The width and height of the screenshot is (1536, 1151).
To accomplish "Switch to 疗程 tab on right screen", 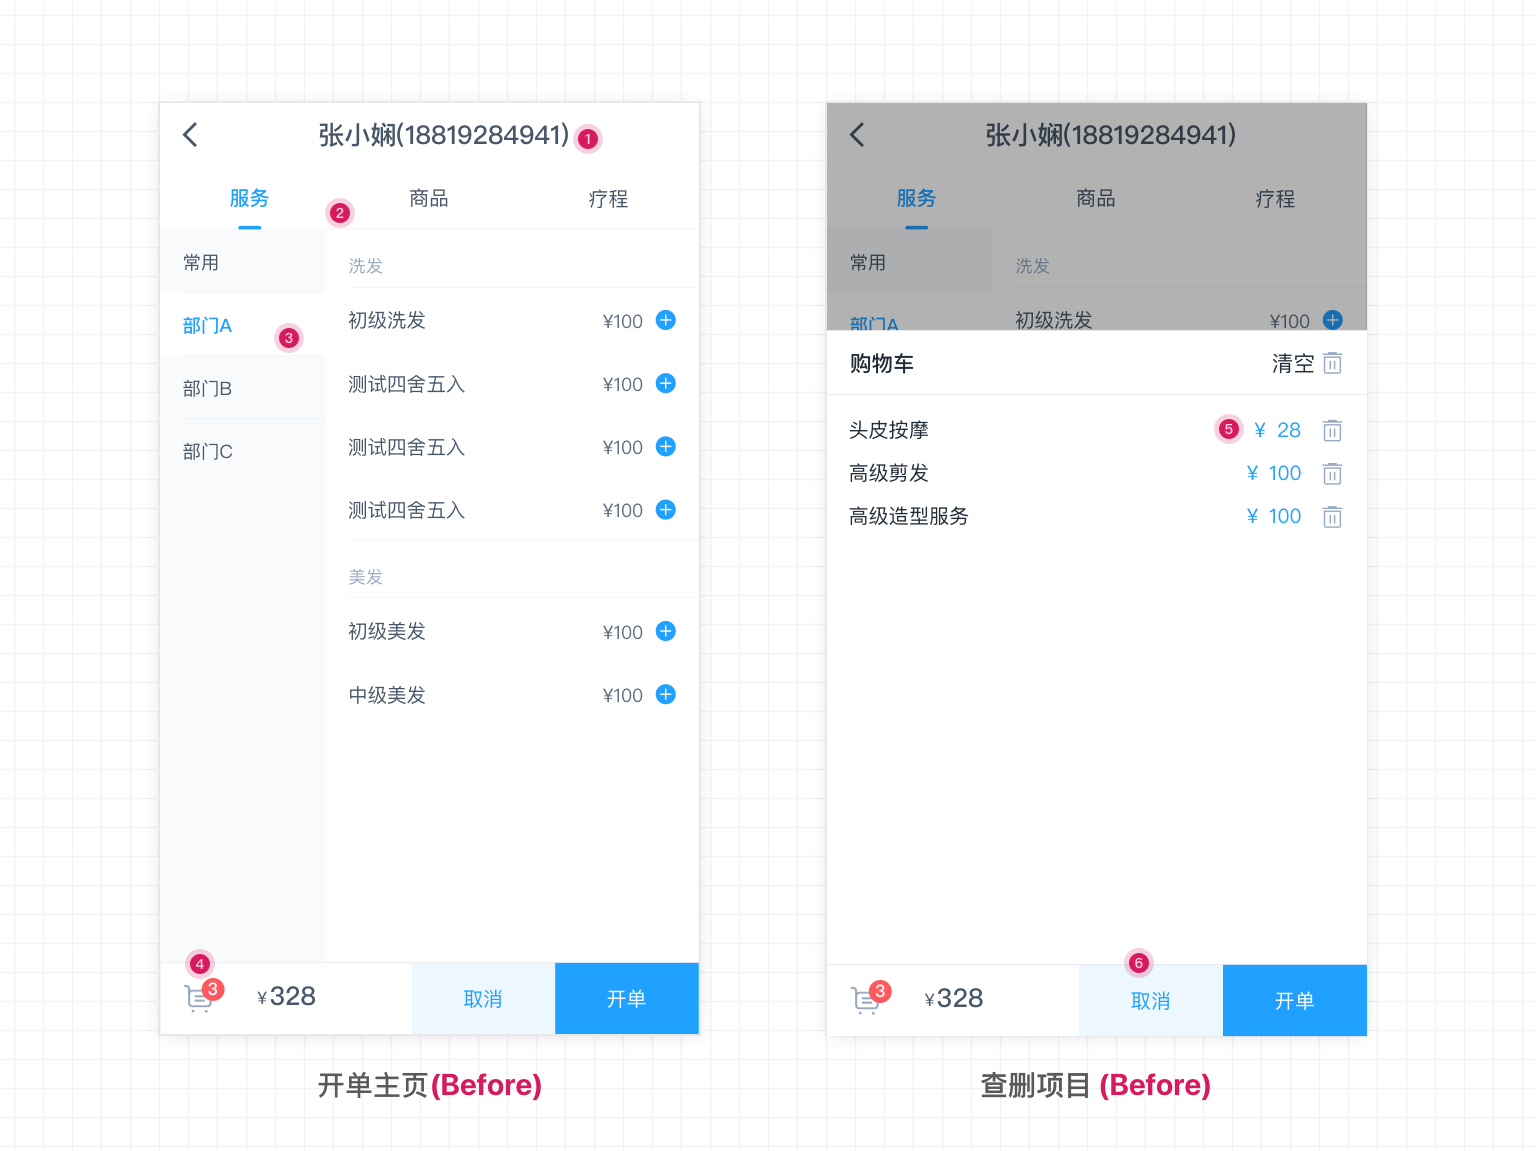I will coord(1275,198).
